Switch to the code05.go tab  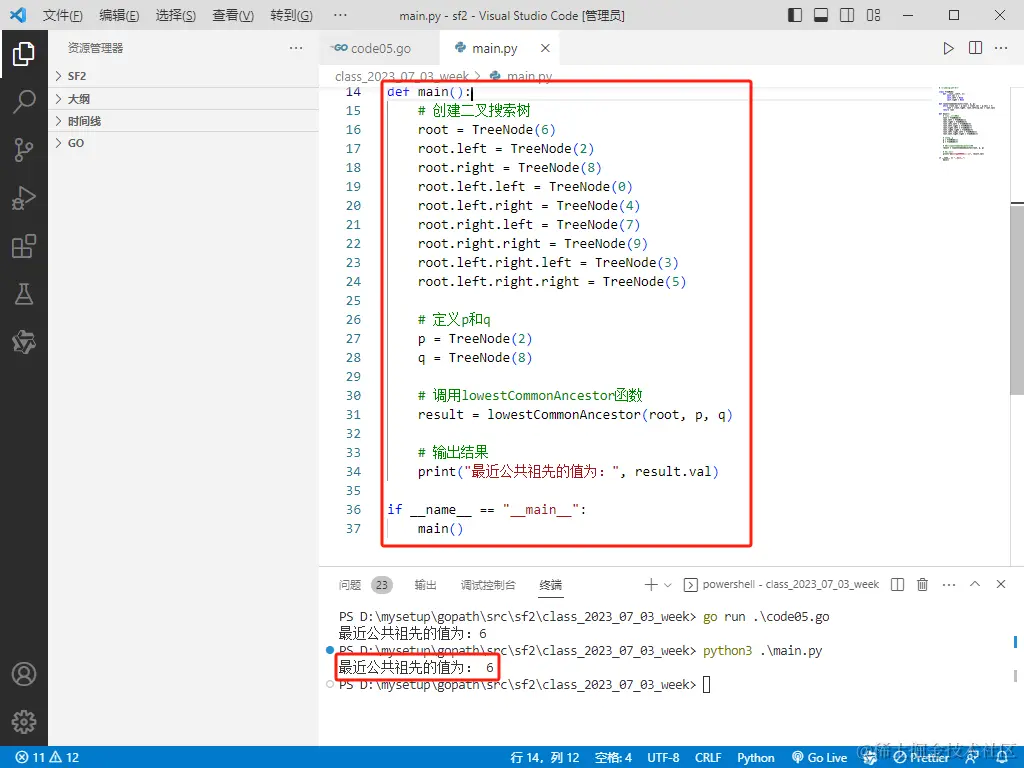[377, 48]
